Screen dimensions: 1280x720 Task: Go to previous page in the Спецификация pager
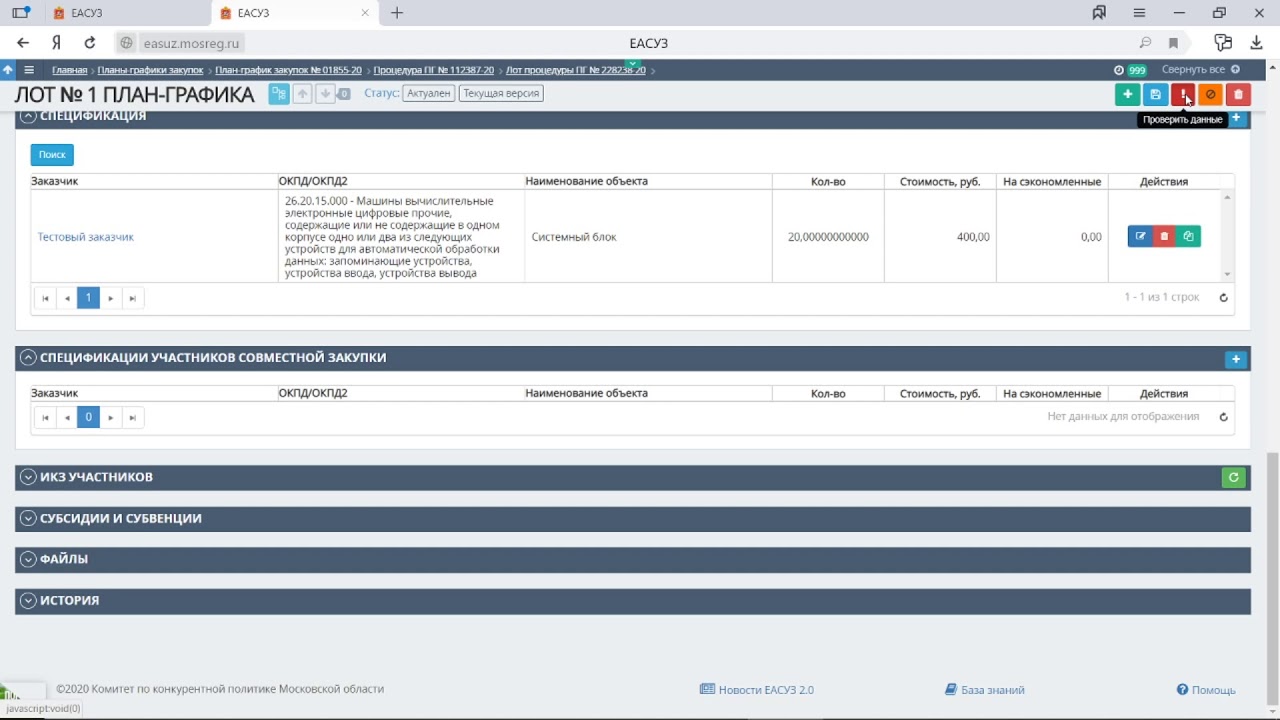click(x=67, y=298)
